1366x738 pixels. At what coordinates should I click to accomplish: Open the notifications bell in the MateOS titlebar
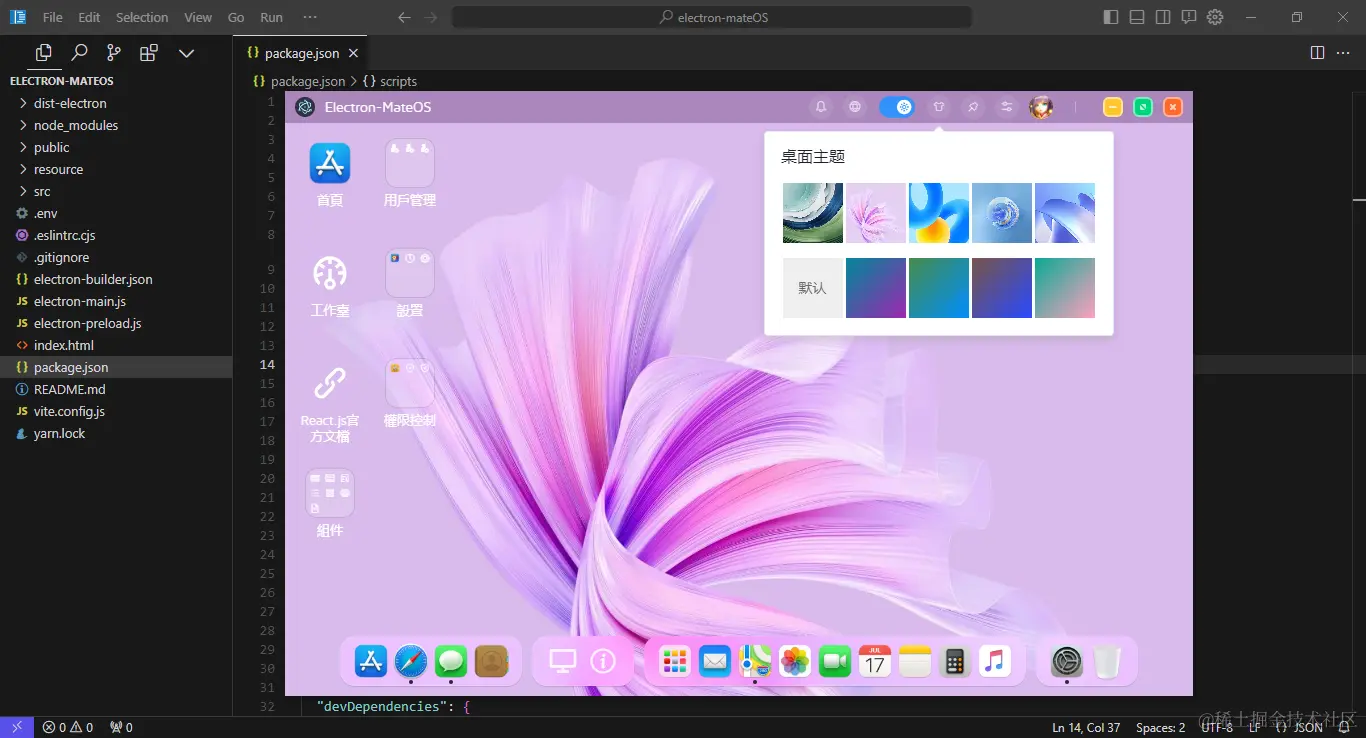(820, 106)
